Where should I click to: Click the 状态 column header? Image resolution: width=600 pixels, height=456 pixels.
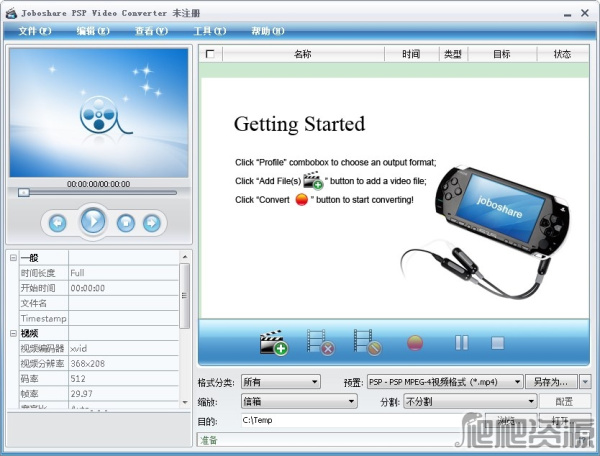[563, 54]
